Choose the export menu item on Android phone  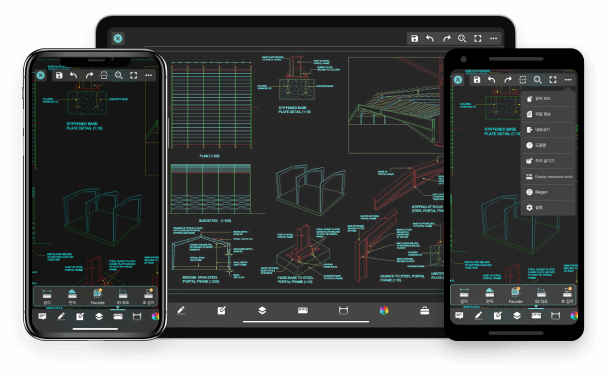point(547,130)
